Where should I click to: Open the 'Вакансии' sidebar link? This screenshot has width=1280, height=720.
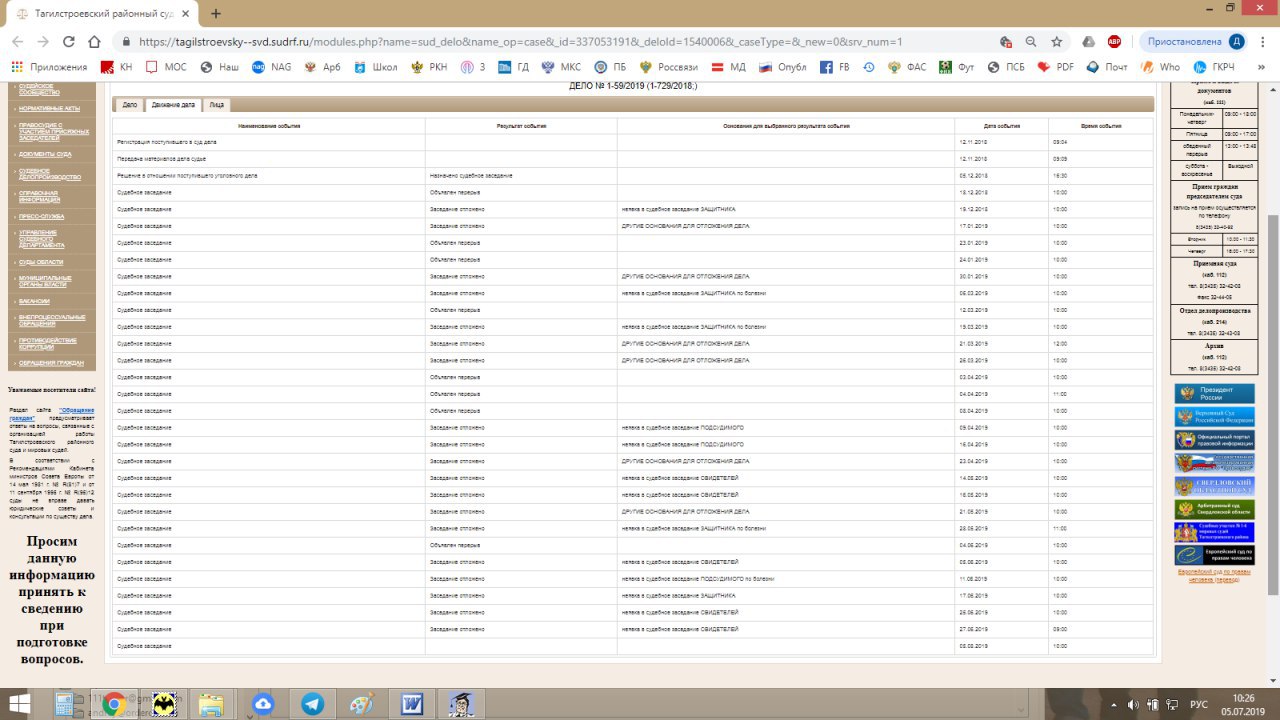(34, 300)
